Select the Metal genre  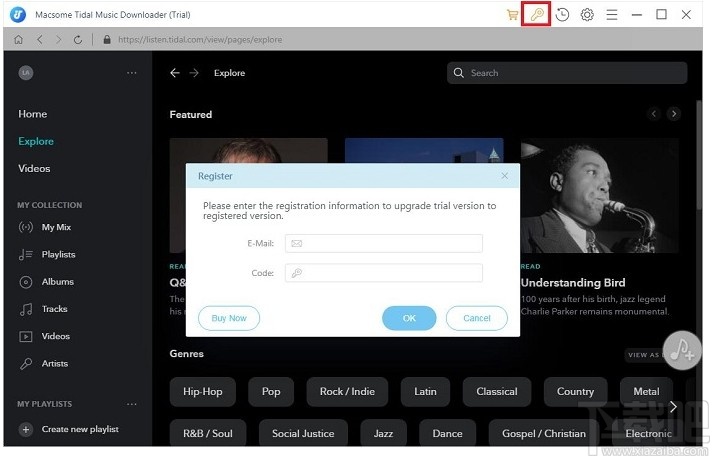click(x=646, y=392)
